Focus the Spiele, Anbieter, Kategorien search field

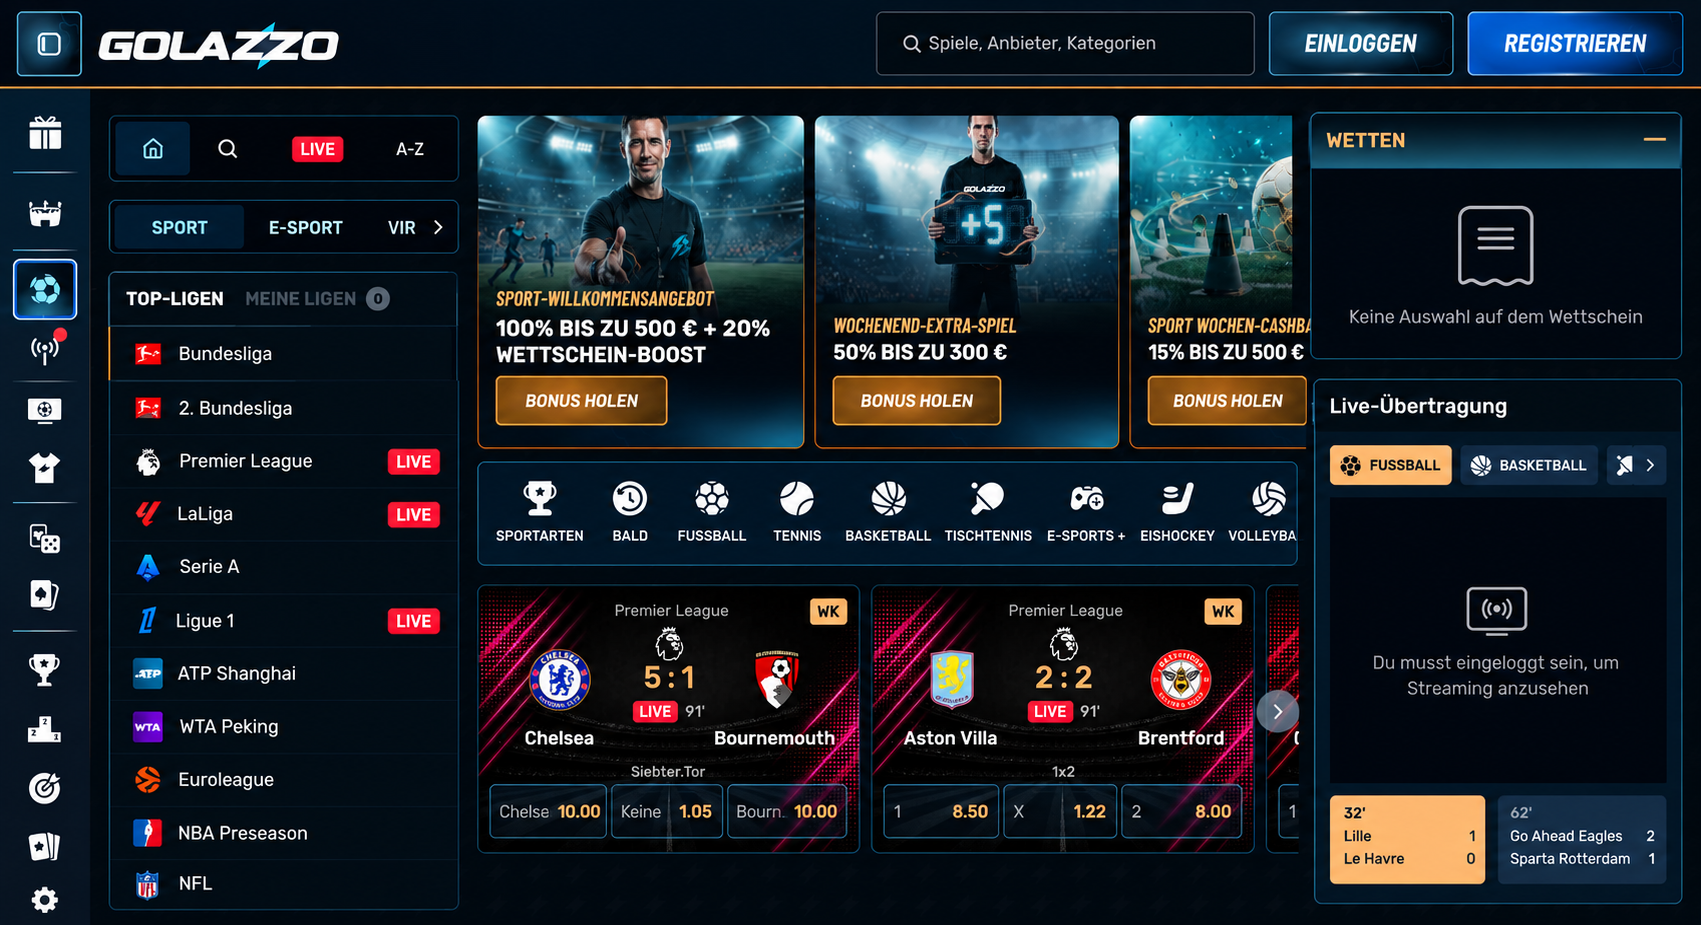pyautogui.click(x=1065, y=44)
